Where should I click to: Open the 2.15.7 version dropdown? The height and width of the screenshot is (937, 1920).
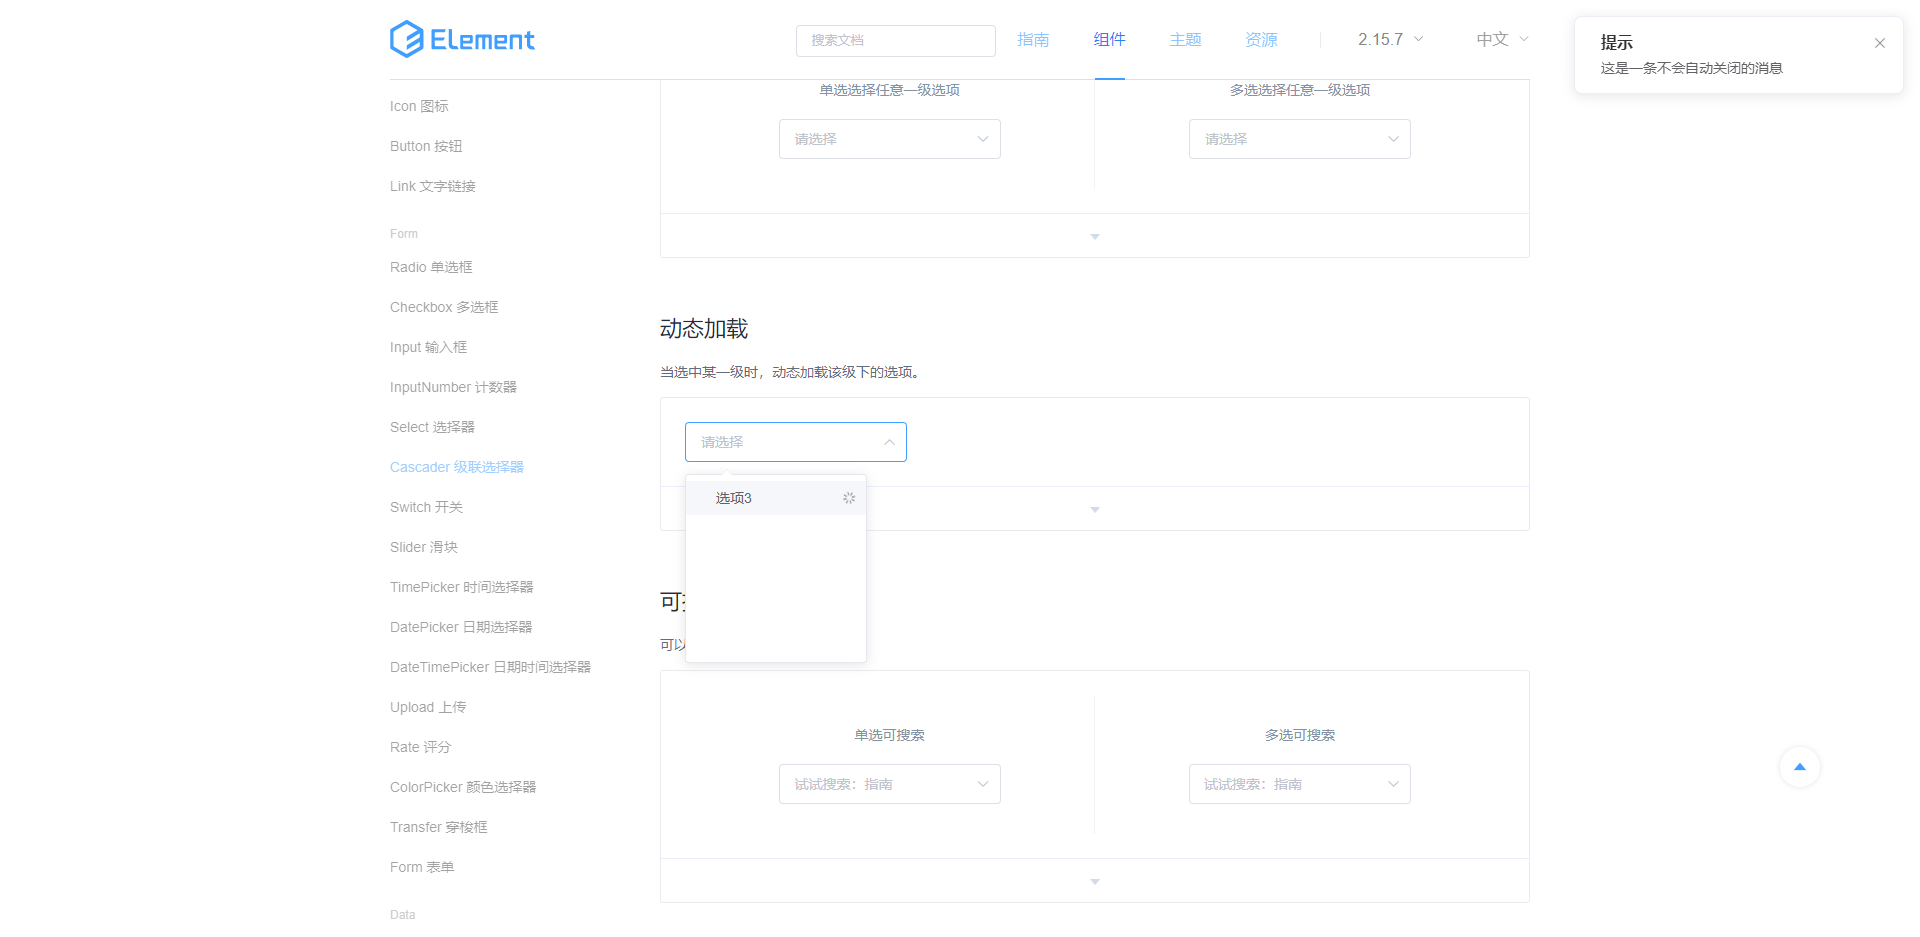[1389, 39]
